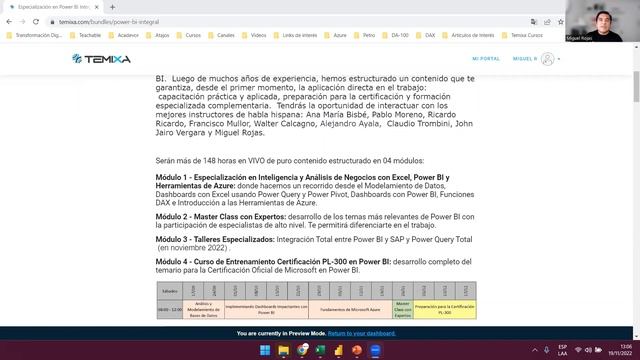Click the Temixa logo

[101, 59]
